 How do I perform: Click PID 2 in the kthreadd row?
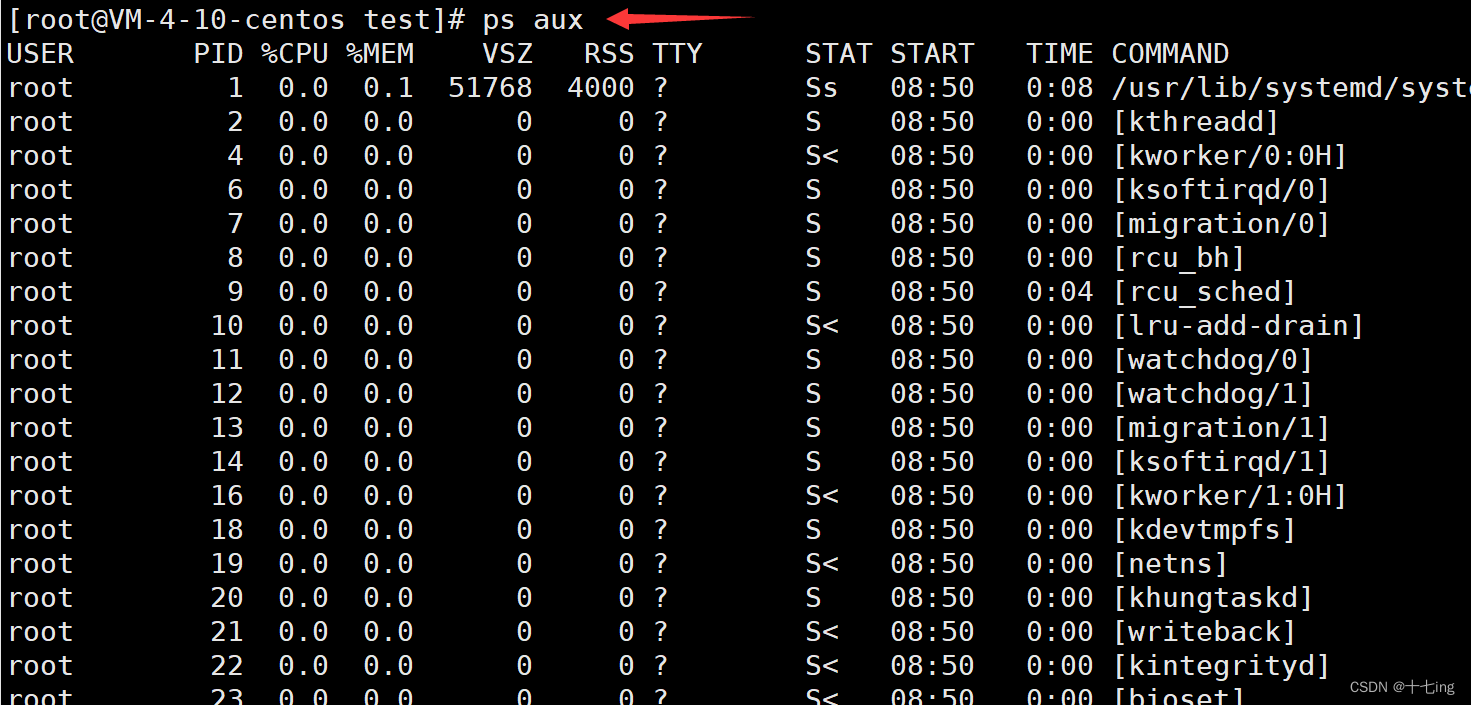coord(235,122)
